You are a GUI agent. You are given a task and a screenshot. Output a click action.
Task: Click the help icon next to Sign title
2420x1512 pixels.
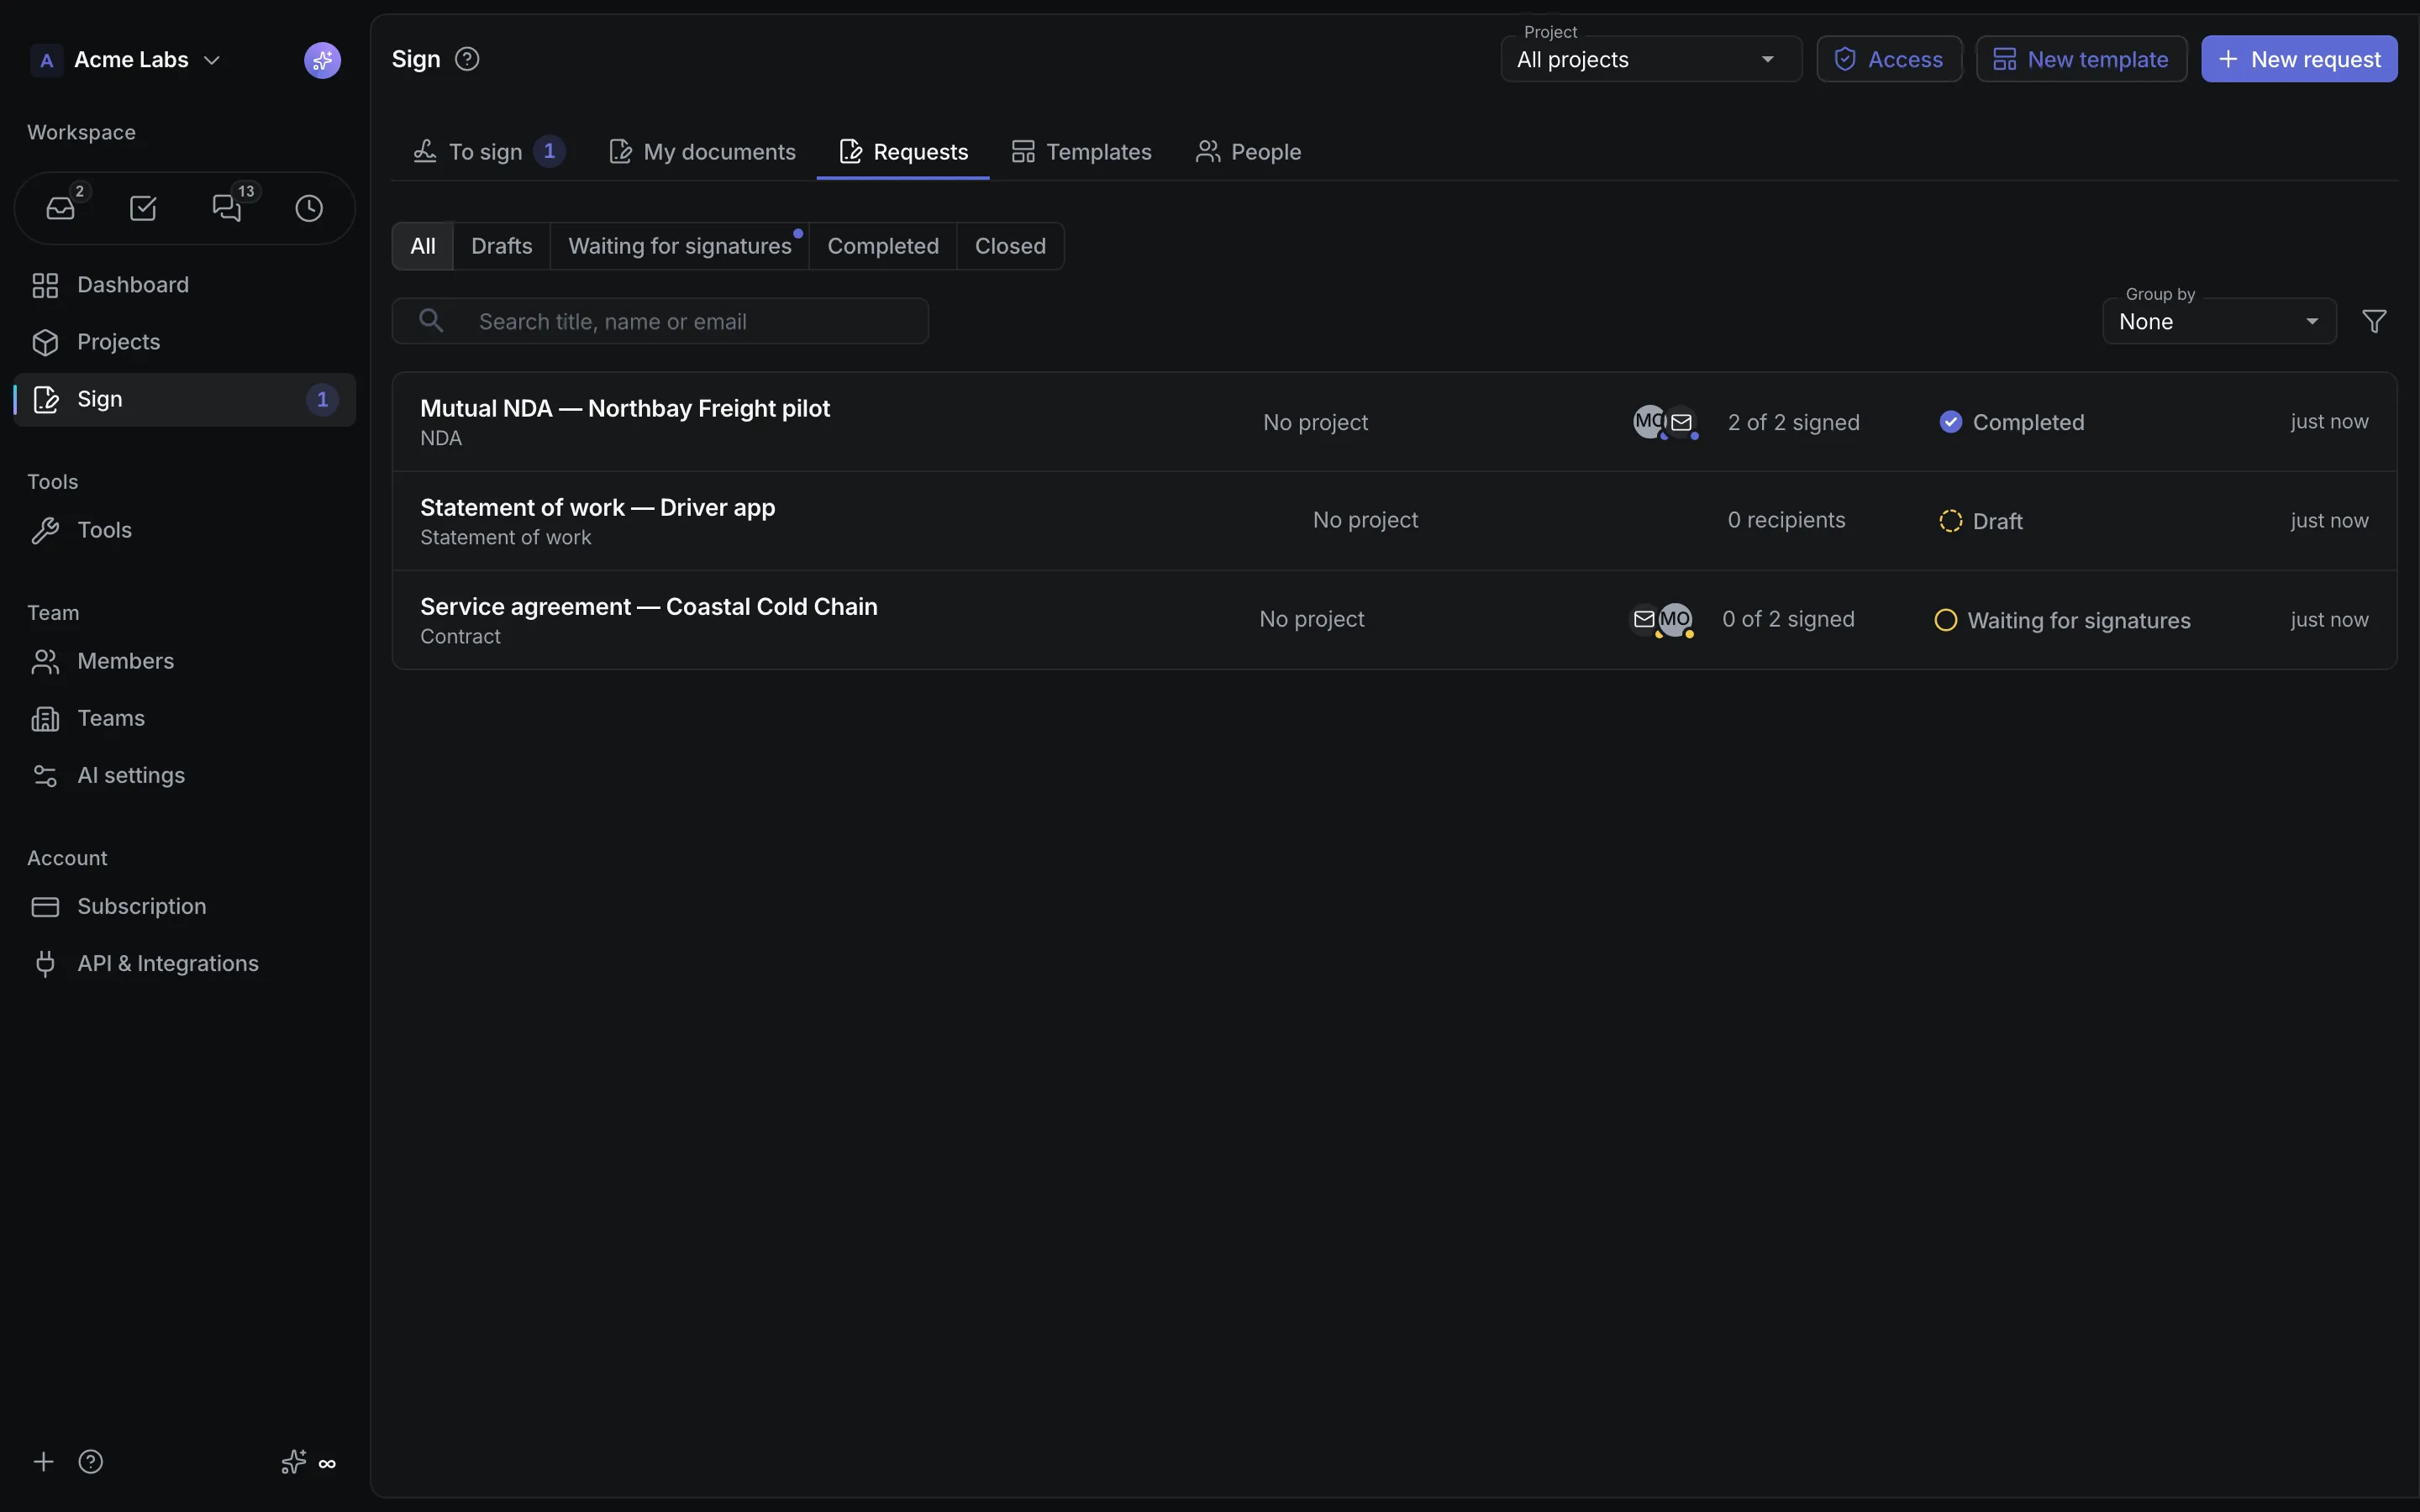pyautogui.click(x=467, y=59)
